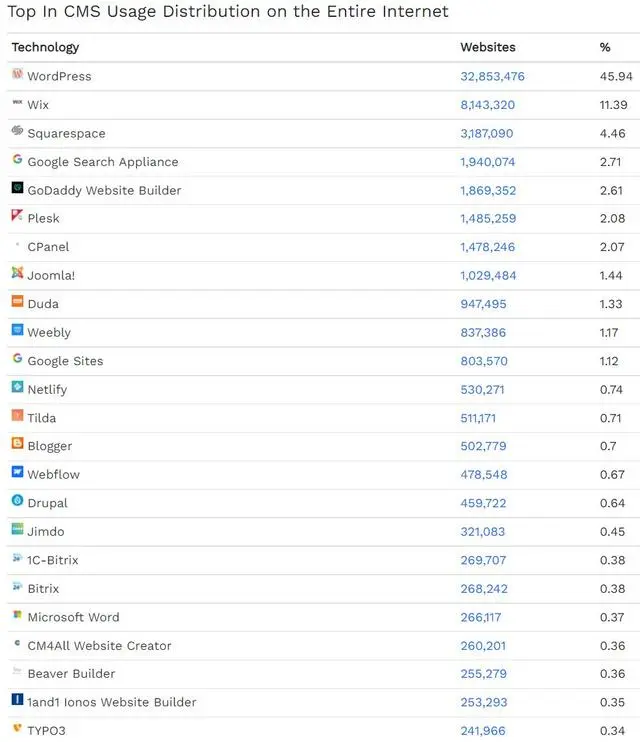Click the Weebly technology name
The height and width of the screenshot is (742, 640).
[49, 333]
